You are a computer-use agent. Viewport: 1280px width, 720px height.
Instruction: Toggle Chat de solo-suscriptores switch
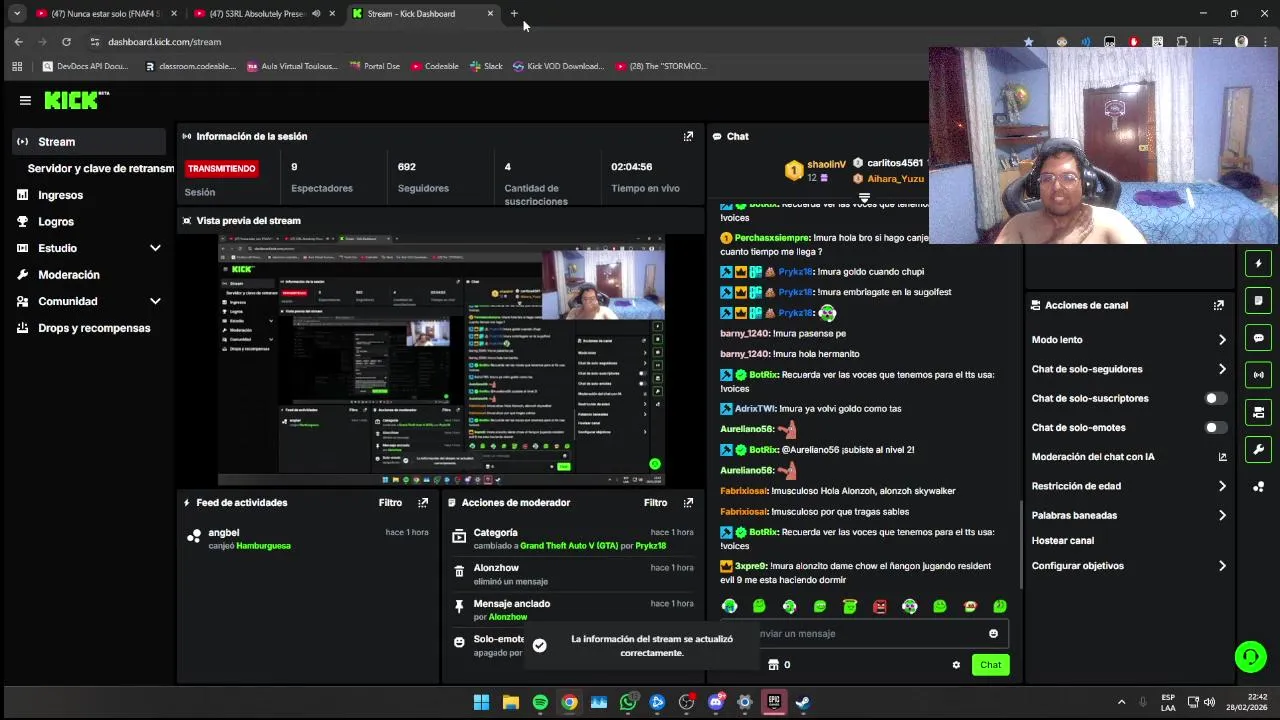tap(1215, 398)
